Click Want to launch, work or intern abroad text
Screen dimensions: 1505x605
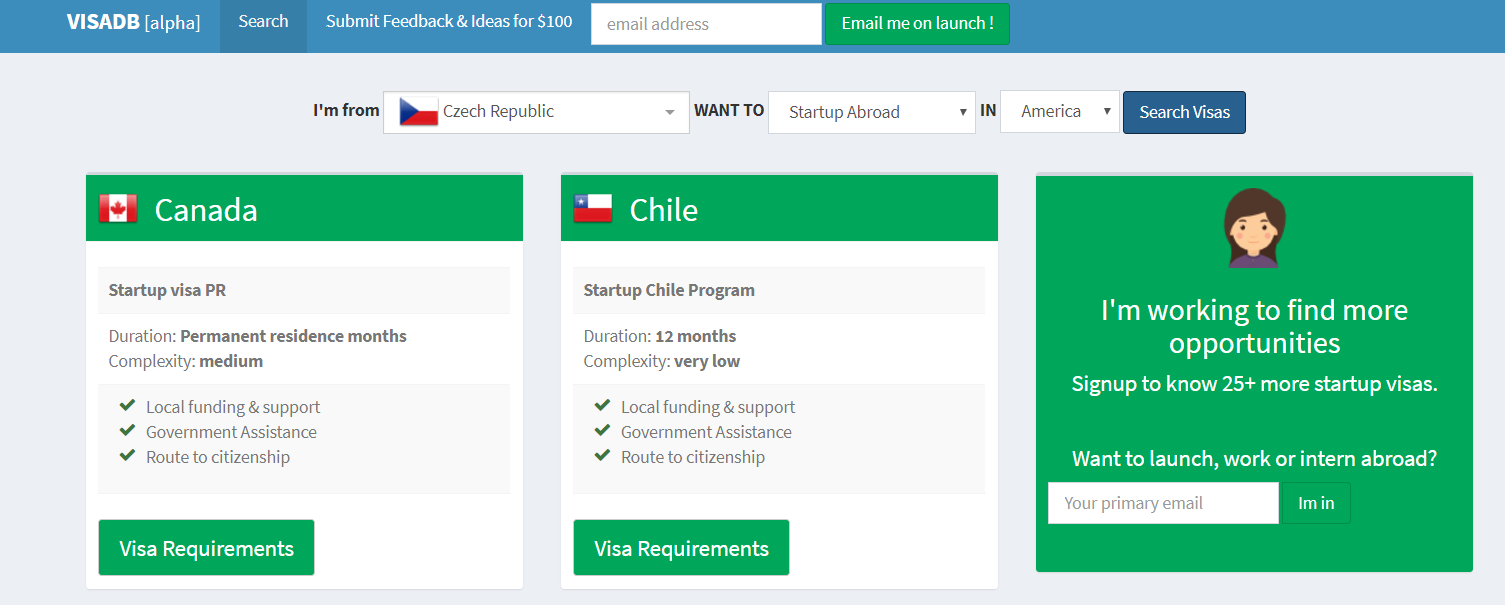tap(1254, 459)
